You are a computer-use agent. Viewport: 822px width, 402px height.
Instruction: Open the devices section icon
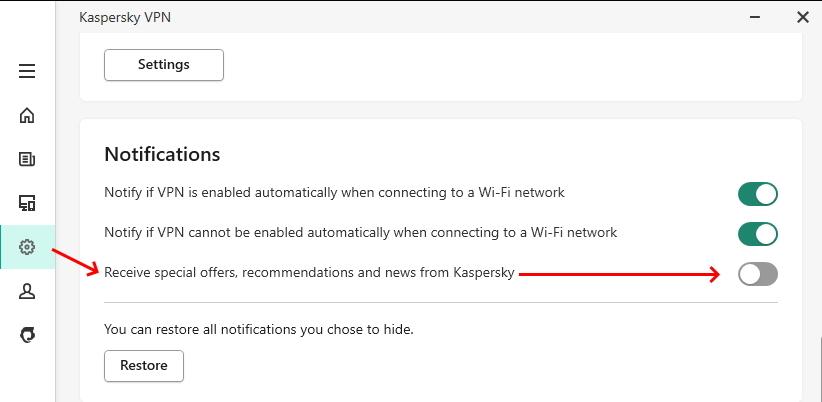pyautogui.click(x=27, y=203)
